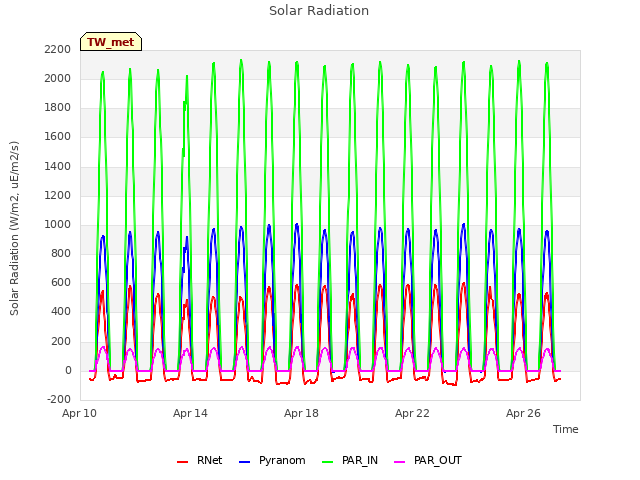Click the 1200 y-axis tick label

click(x=58, y=196)
